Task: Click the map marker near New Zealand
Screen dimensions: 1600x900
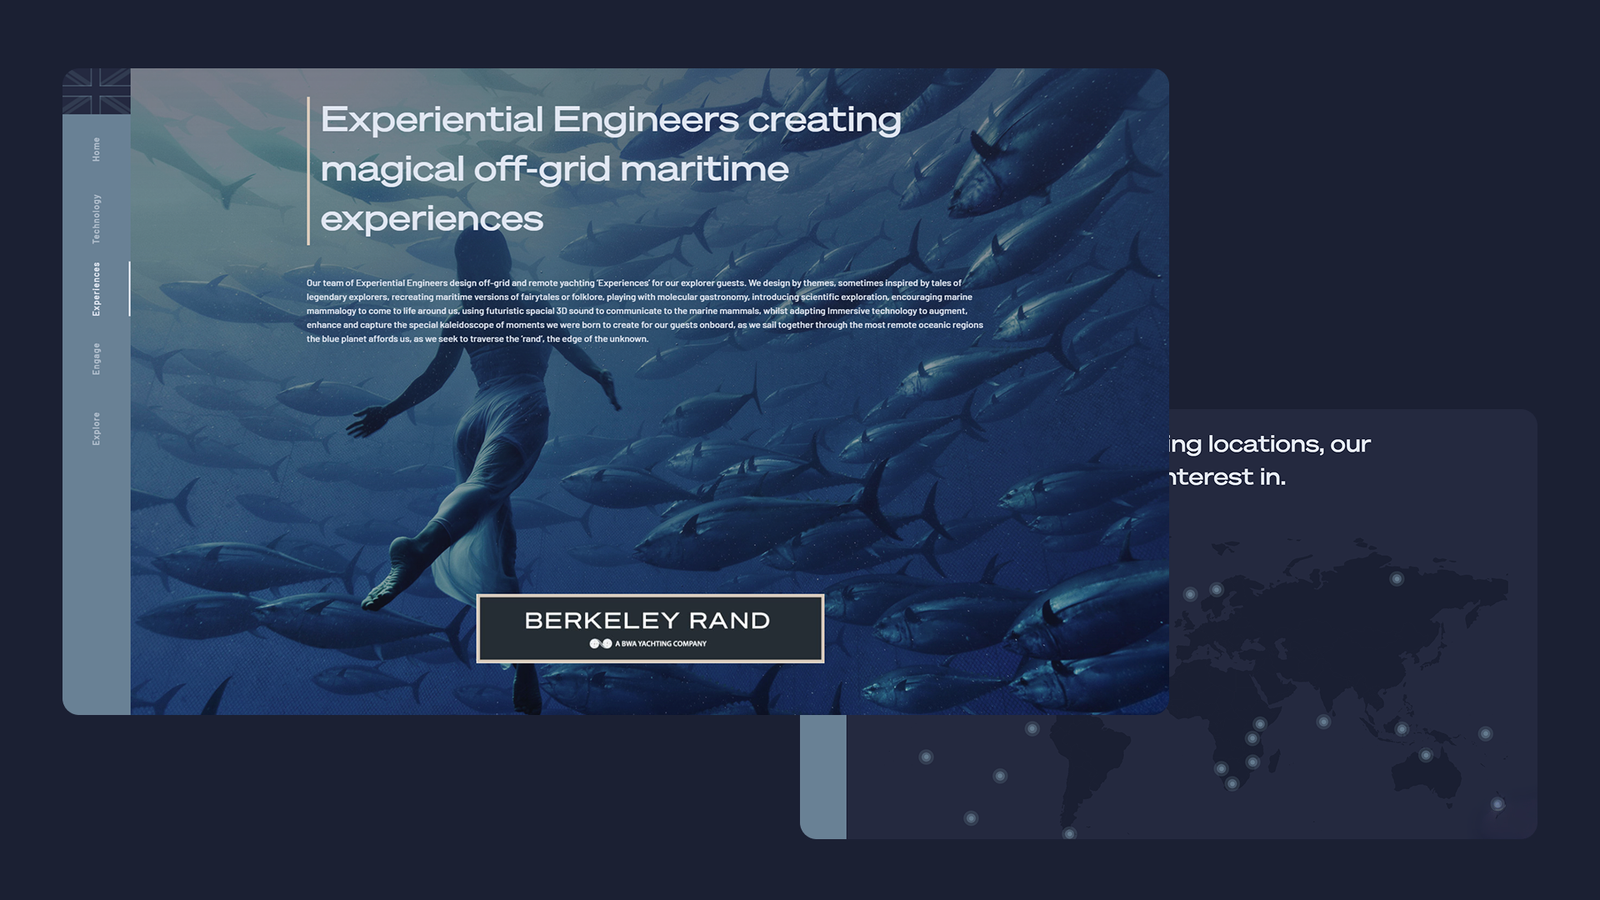Action: [1497, 804]
